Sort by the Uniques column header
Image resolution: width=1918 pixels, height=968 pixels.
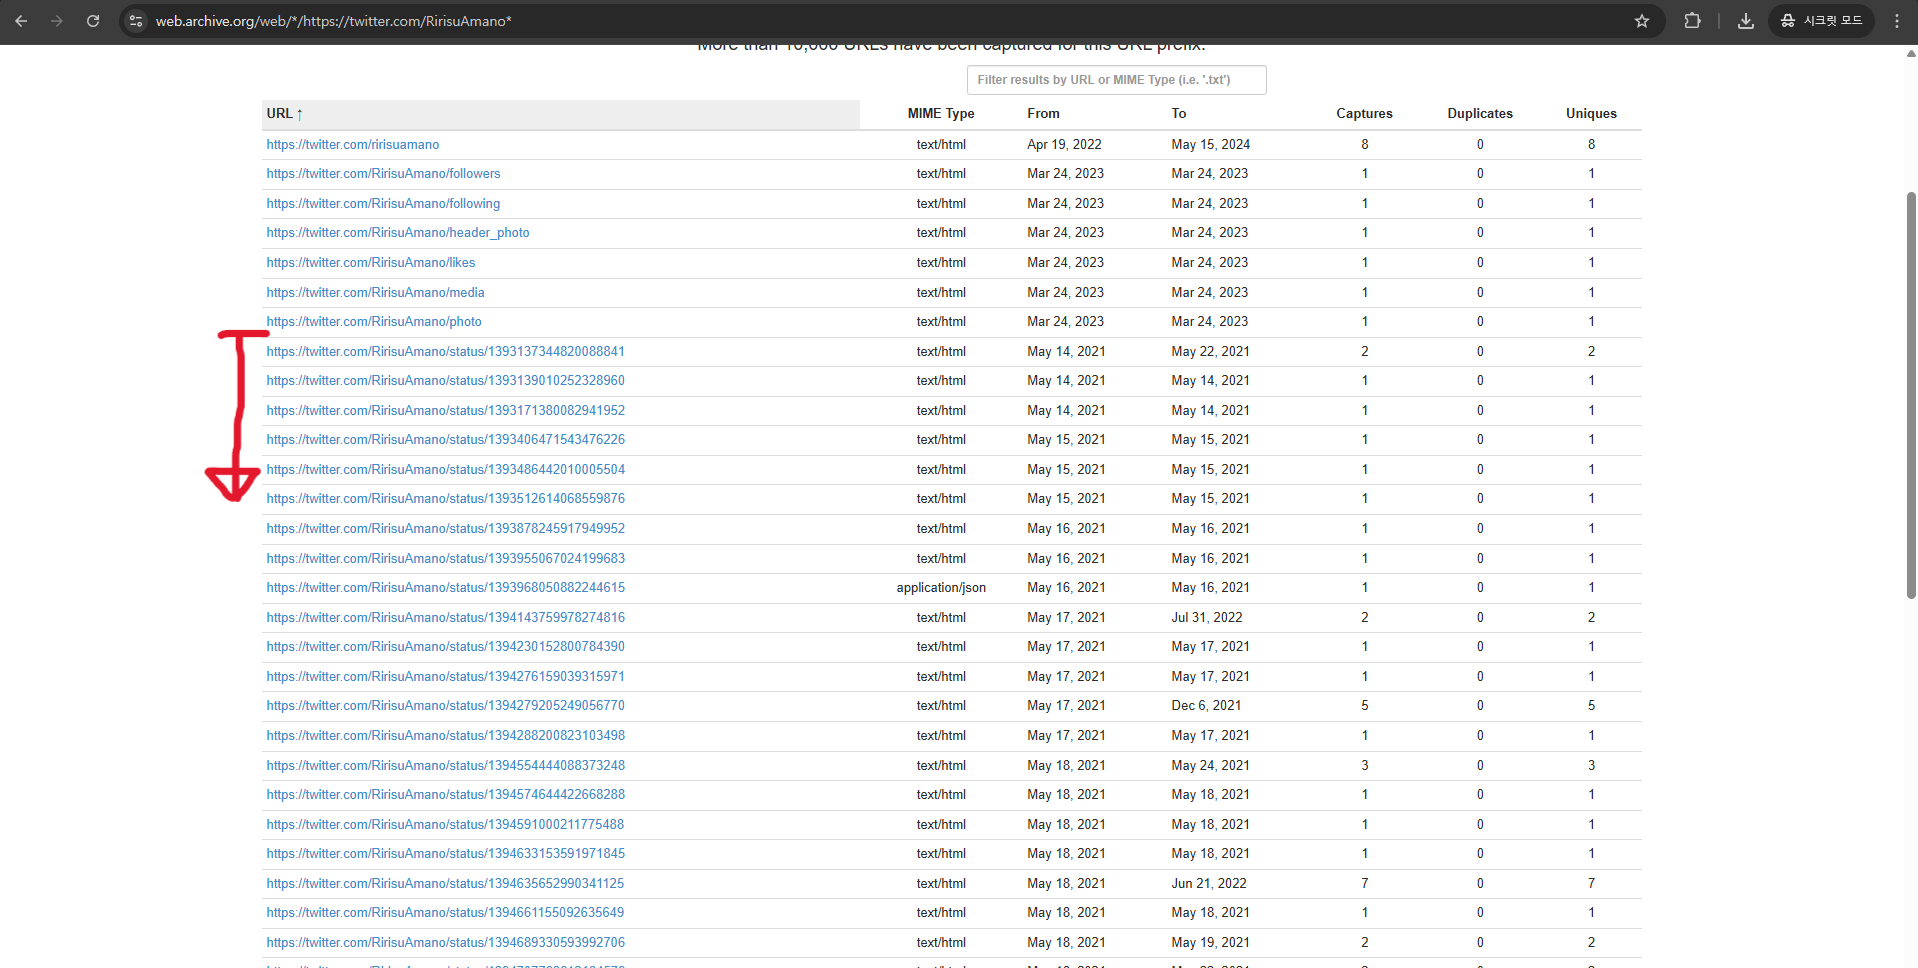(x=1591, y=114)
